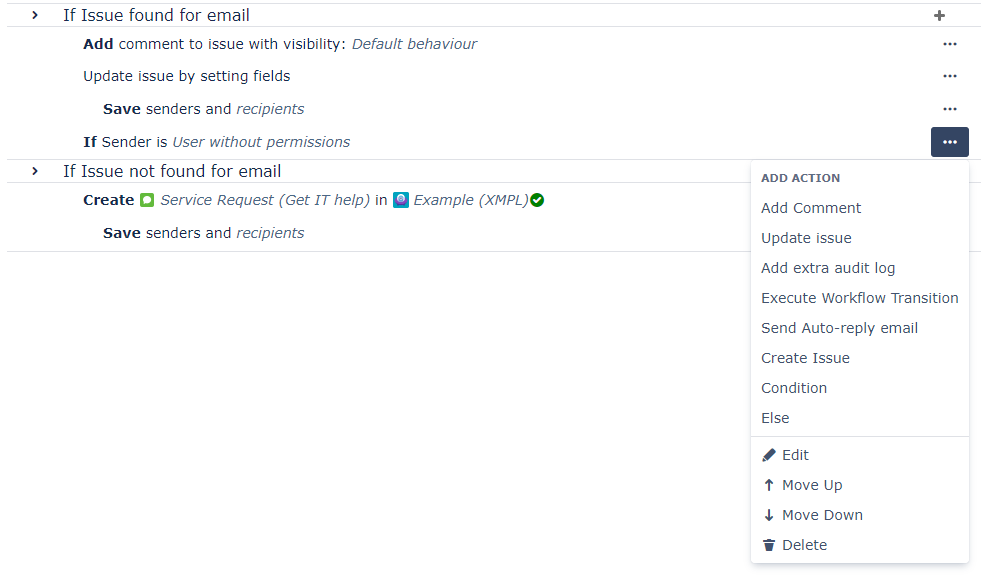This screenshot has height=577, width=996.
Task: Select Execute Workflow Transition action
Action: [859, 298]
